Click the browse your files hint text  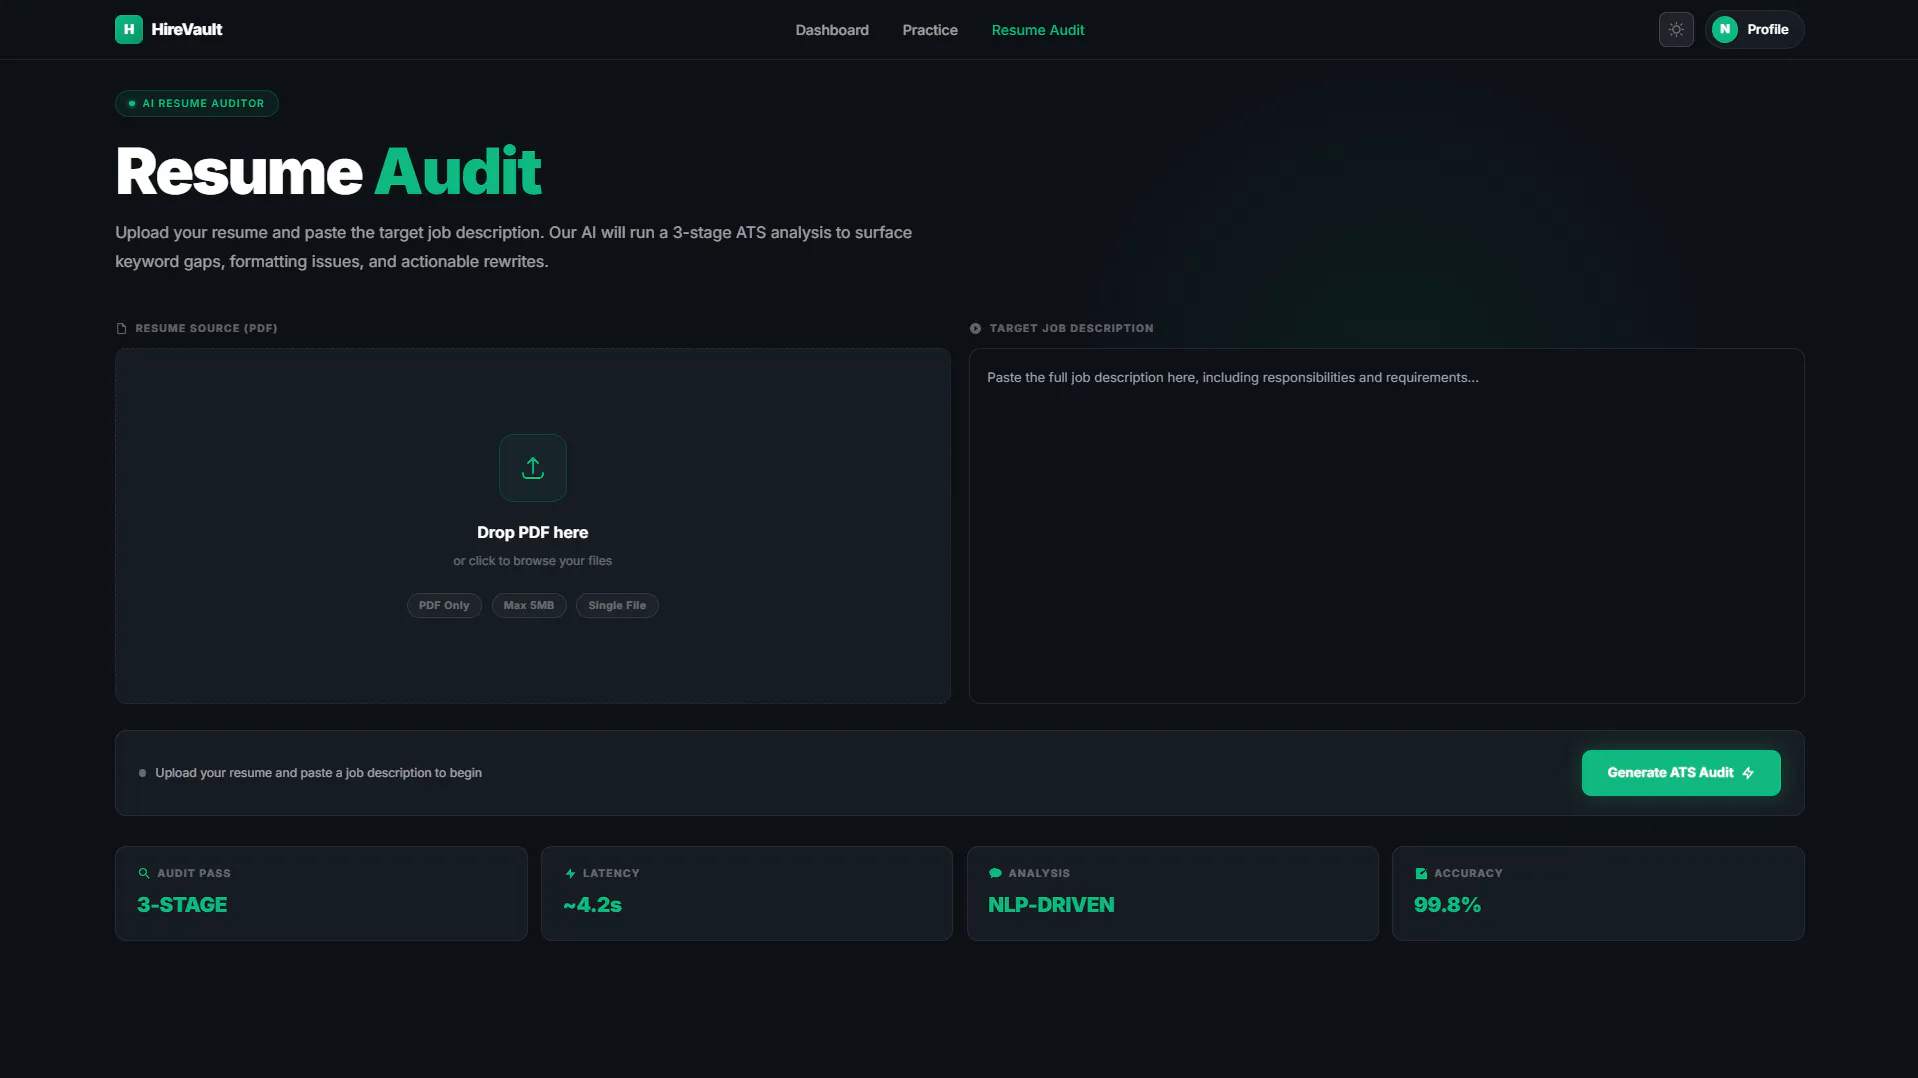point(532,561)
